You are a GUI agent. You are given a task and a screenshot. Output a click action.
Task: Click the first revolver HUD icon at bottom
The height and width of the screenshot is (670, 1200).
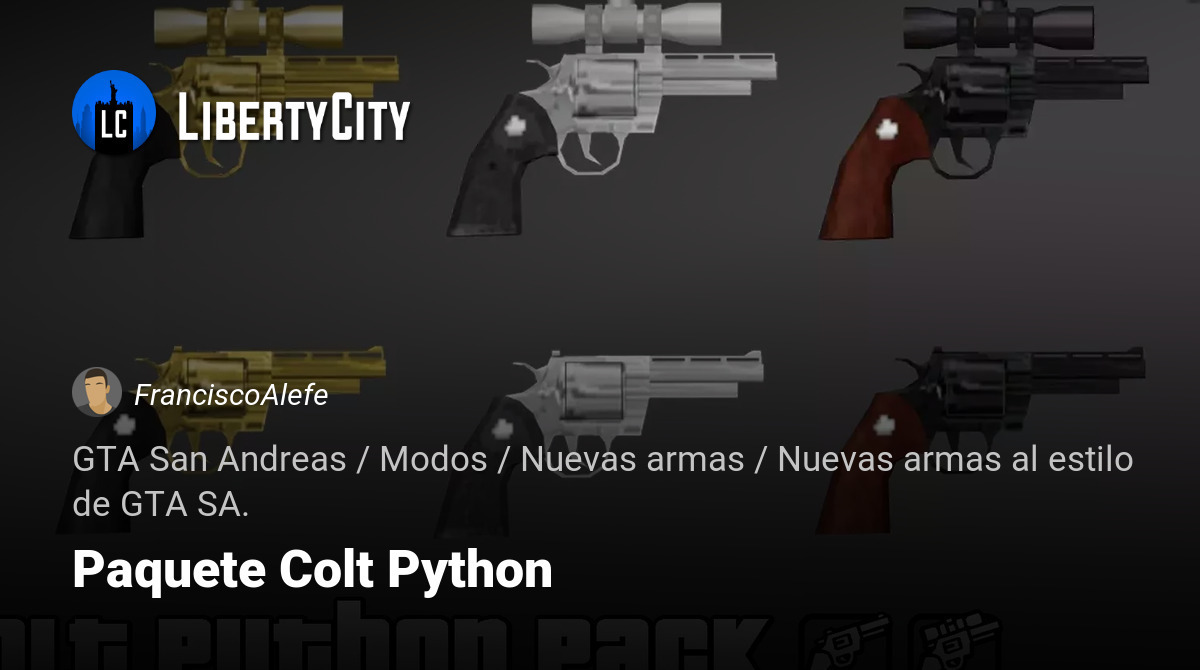tap(848, 640)
